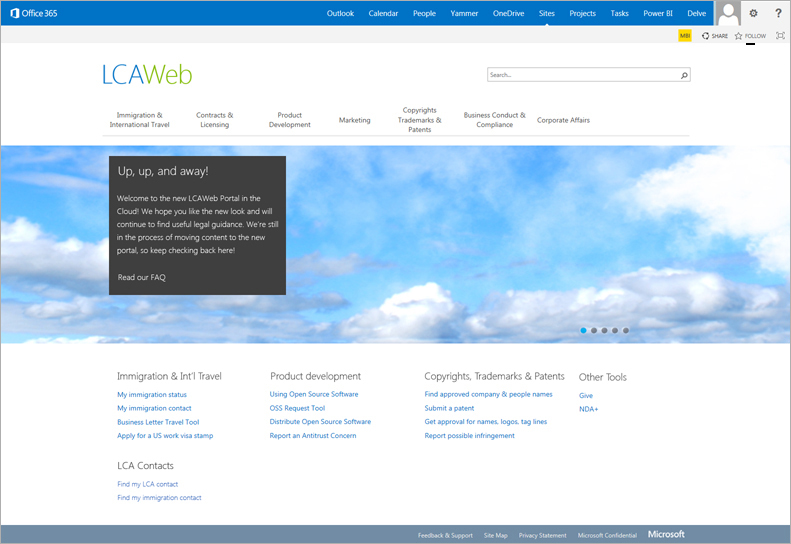
Task: Click the Office 365 logo
Action: pyautogui.click(x=34, y=13)
